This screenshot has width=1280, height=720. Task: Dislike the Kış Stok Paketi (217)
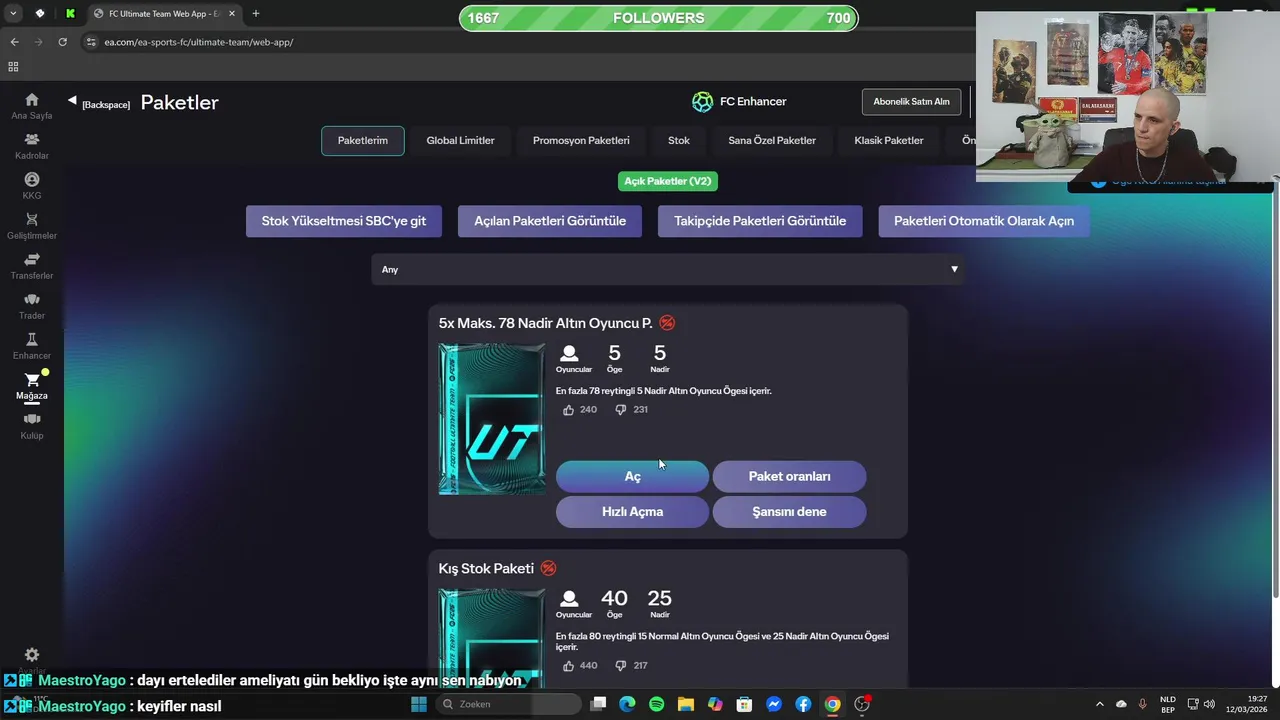coord(621,666)
